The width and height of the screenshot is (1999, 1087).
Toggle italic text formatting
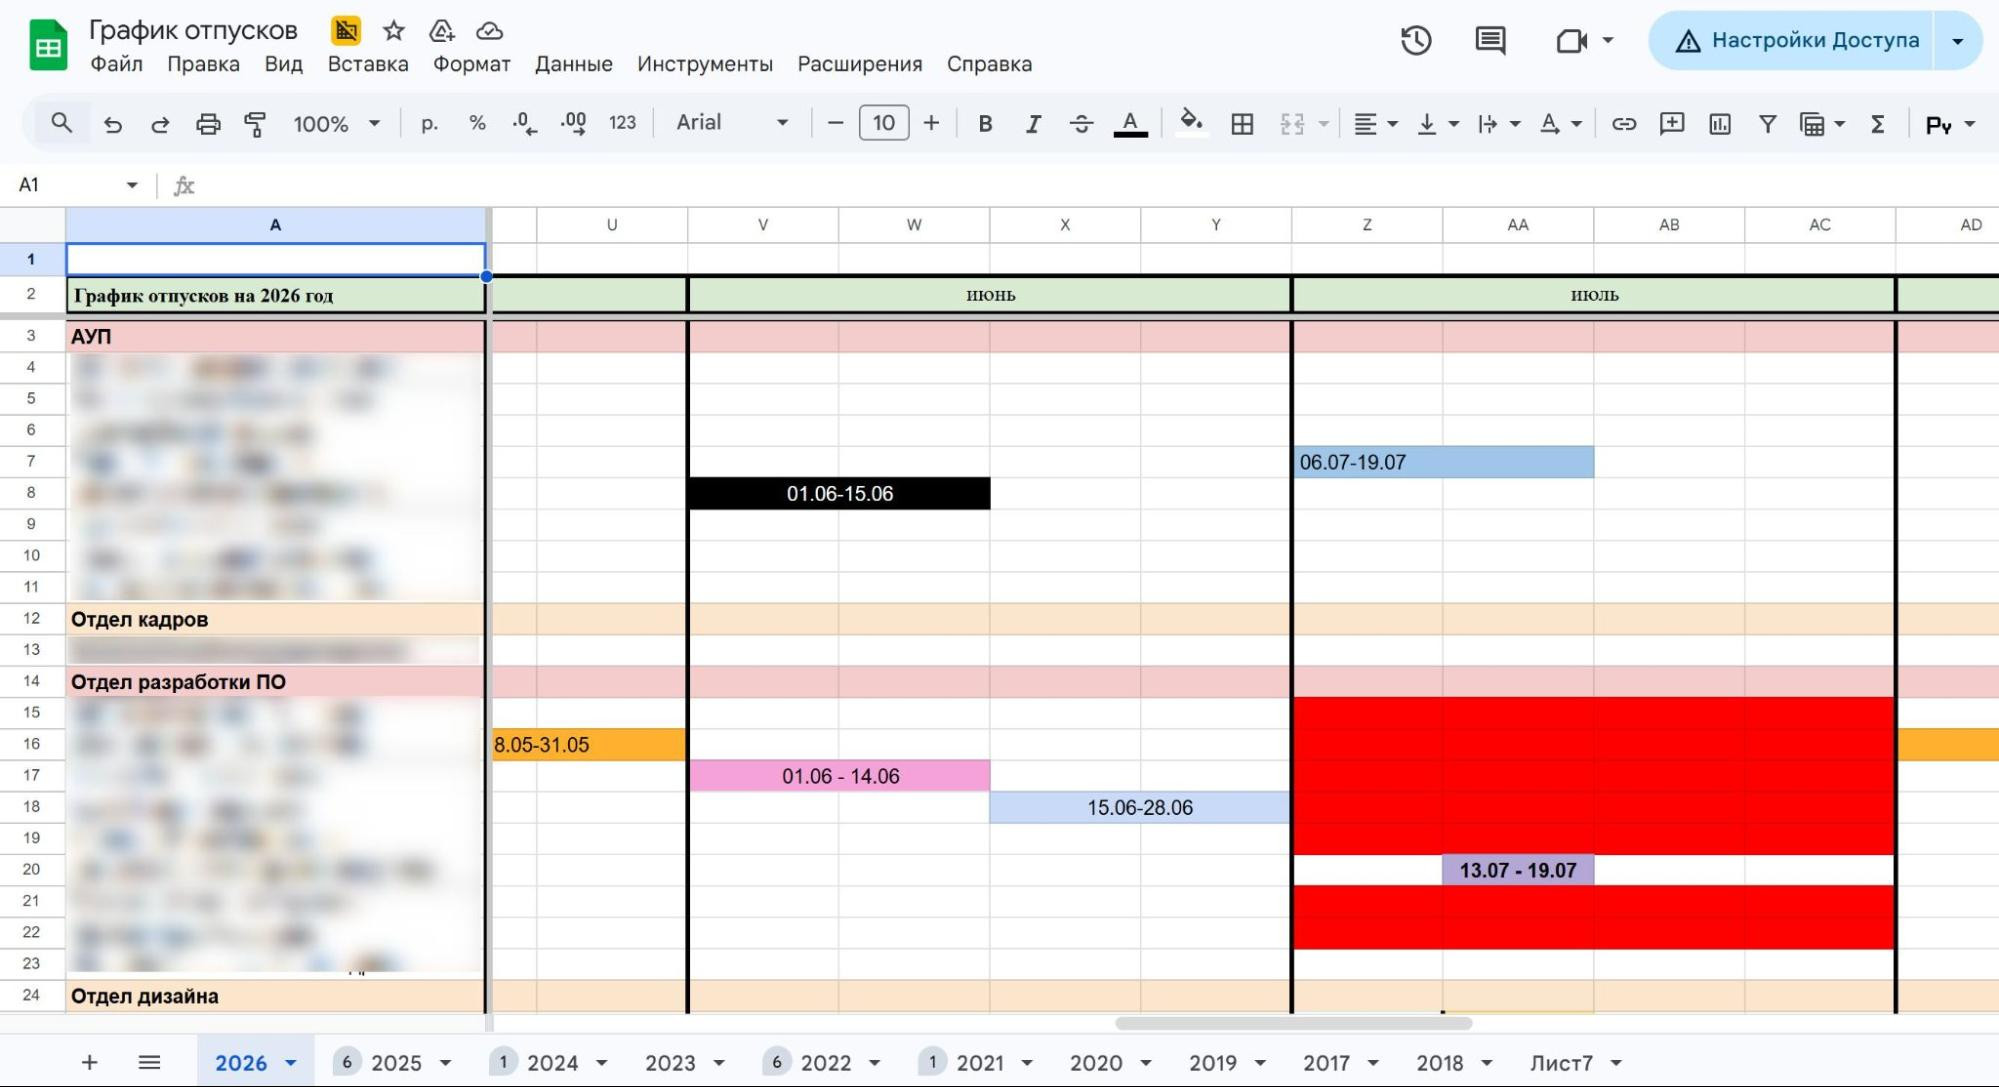pyautogui.click(x=1033, y=124)
